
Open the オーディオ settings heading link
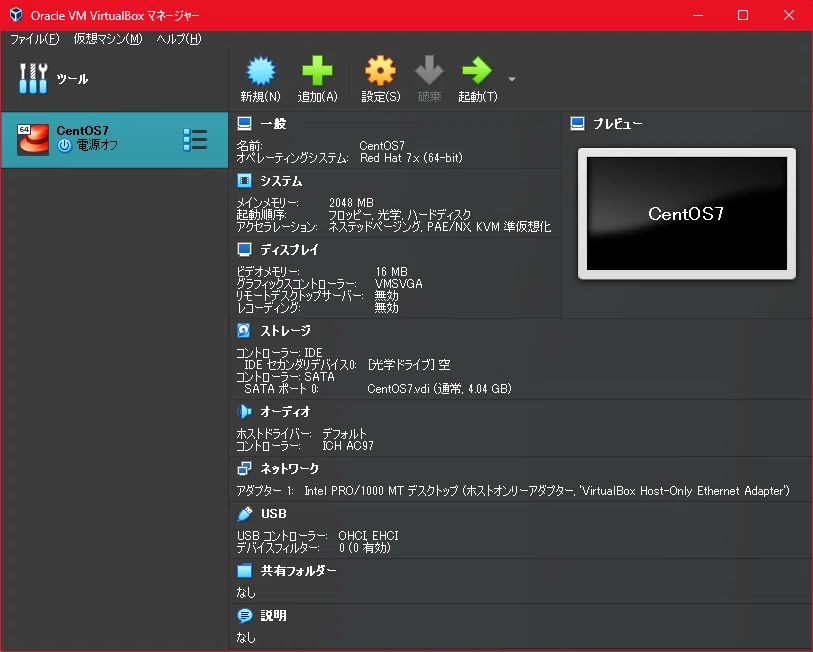point(285,411)
